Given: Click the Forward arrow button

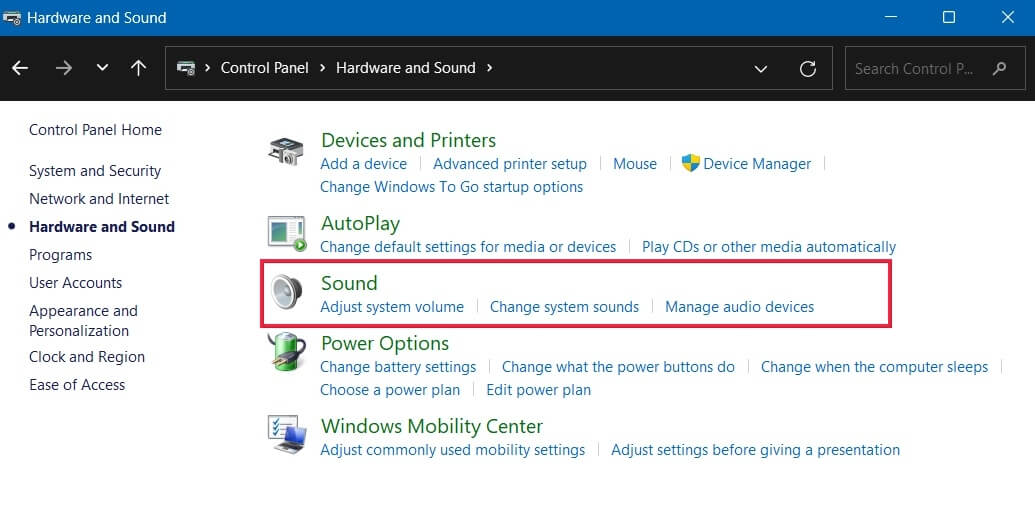Looking at the screenshot, I should point(64,68).
